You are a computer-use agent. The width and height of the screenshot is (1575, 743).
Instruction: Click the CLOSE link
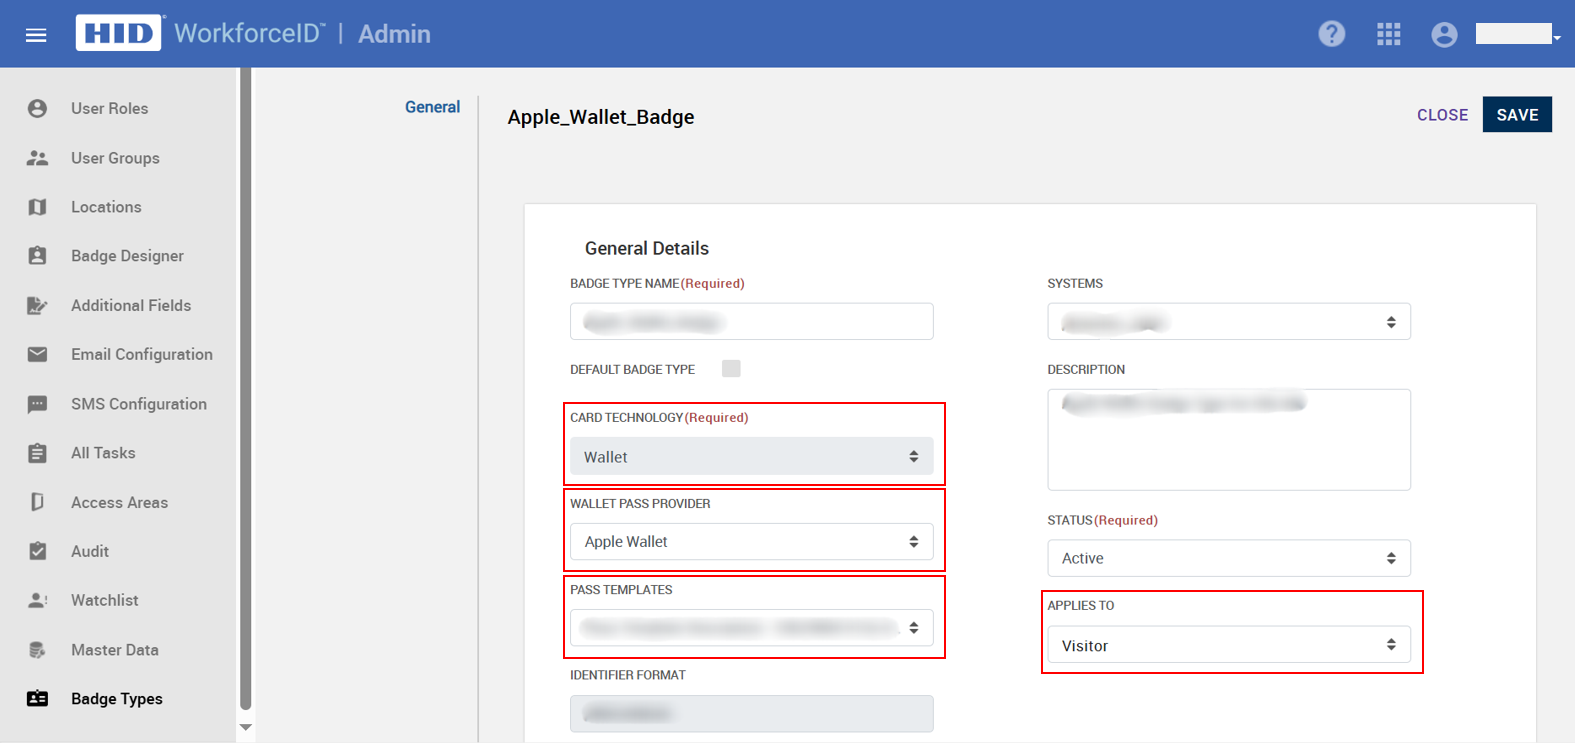[x=1442, y=115]
